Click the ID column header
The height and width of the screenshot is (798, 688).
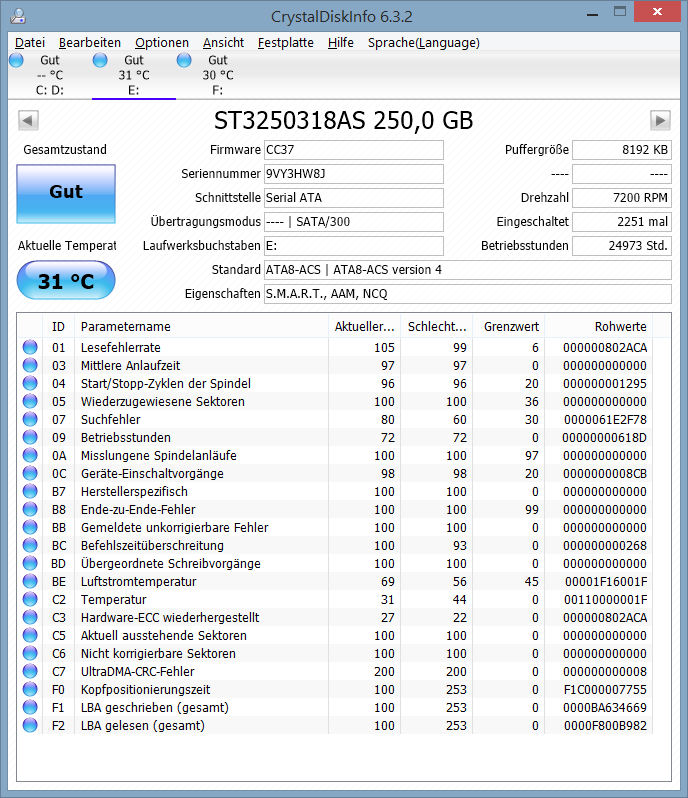[x=59, y=326]
